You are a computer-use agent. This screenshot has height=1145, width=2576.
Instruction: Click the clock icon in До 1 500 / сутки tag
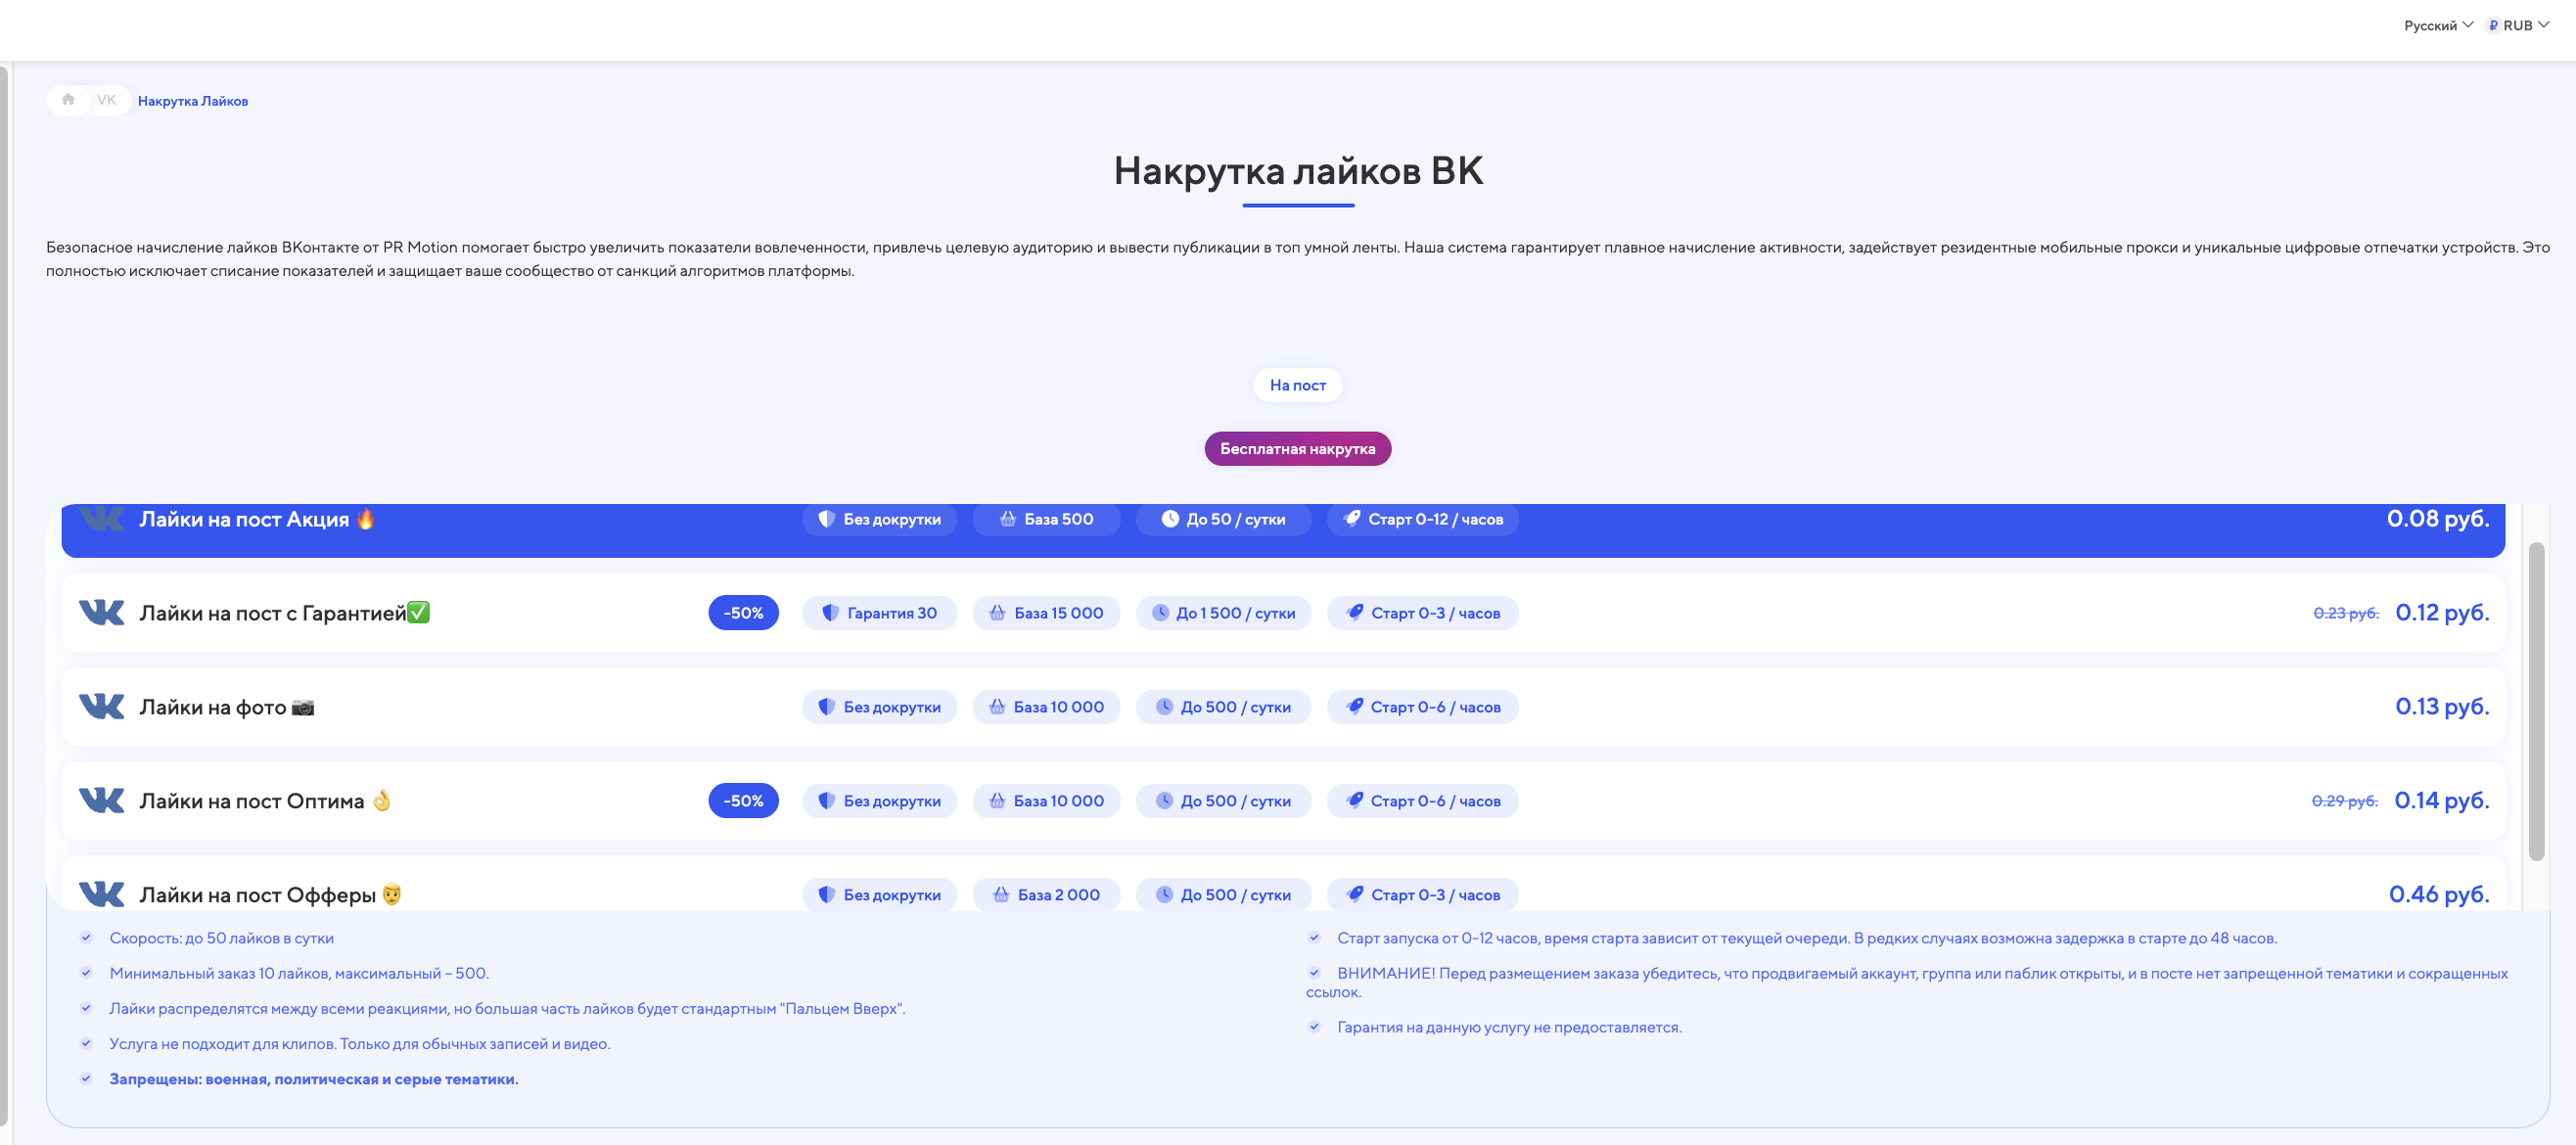click(x=1159, y=612)
